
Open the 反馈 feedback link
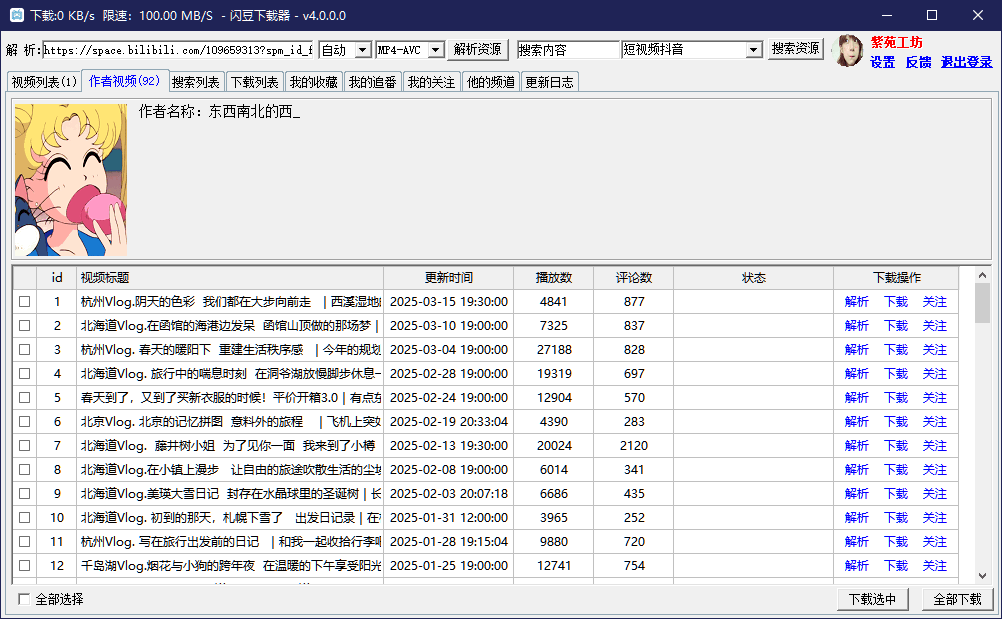918,62
